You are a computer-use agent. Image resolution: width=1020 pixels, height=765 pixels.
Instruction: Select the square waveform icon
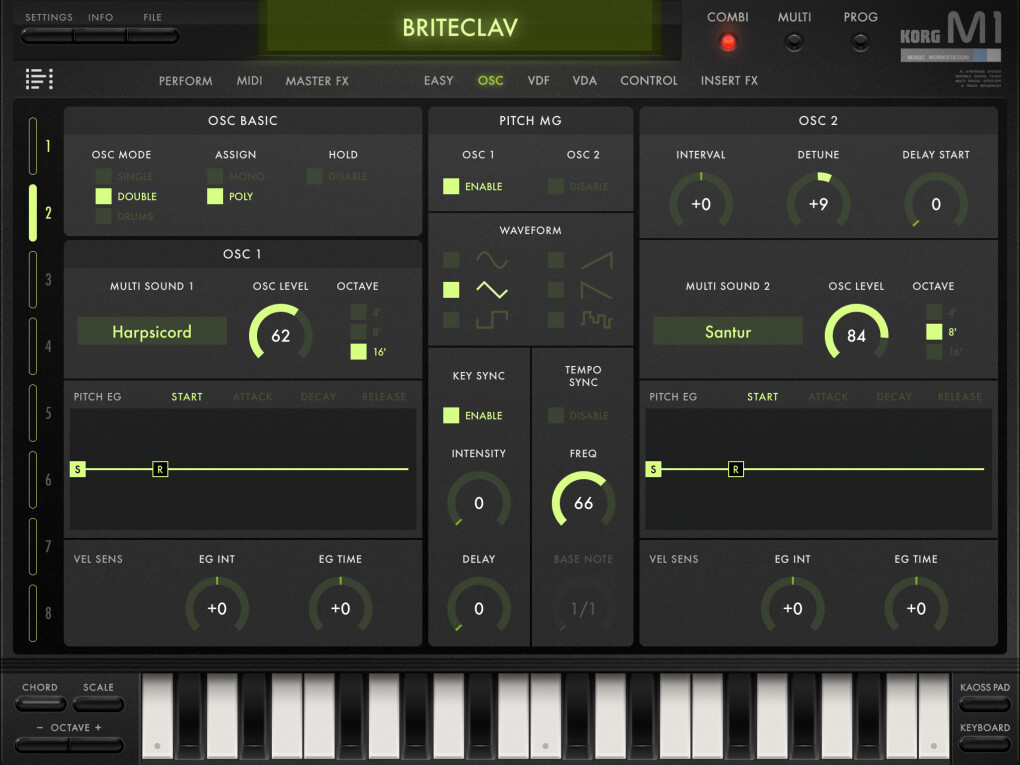492,319
